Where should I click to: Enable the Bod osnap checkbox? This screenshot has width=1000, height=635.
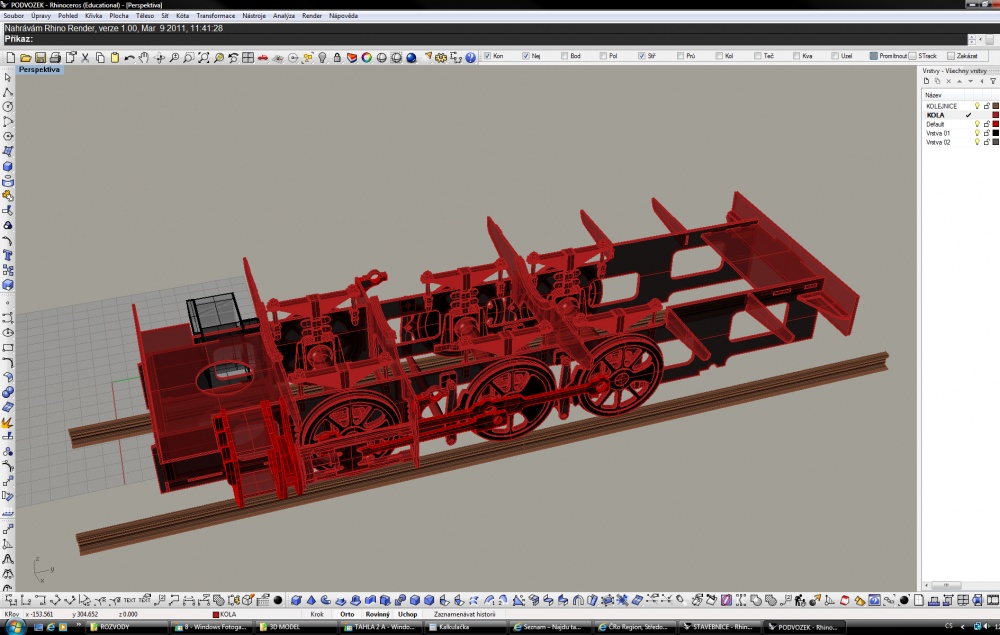564,56
